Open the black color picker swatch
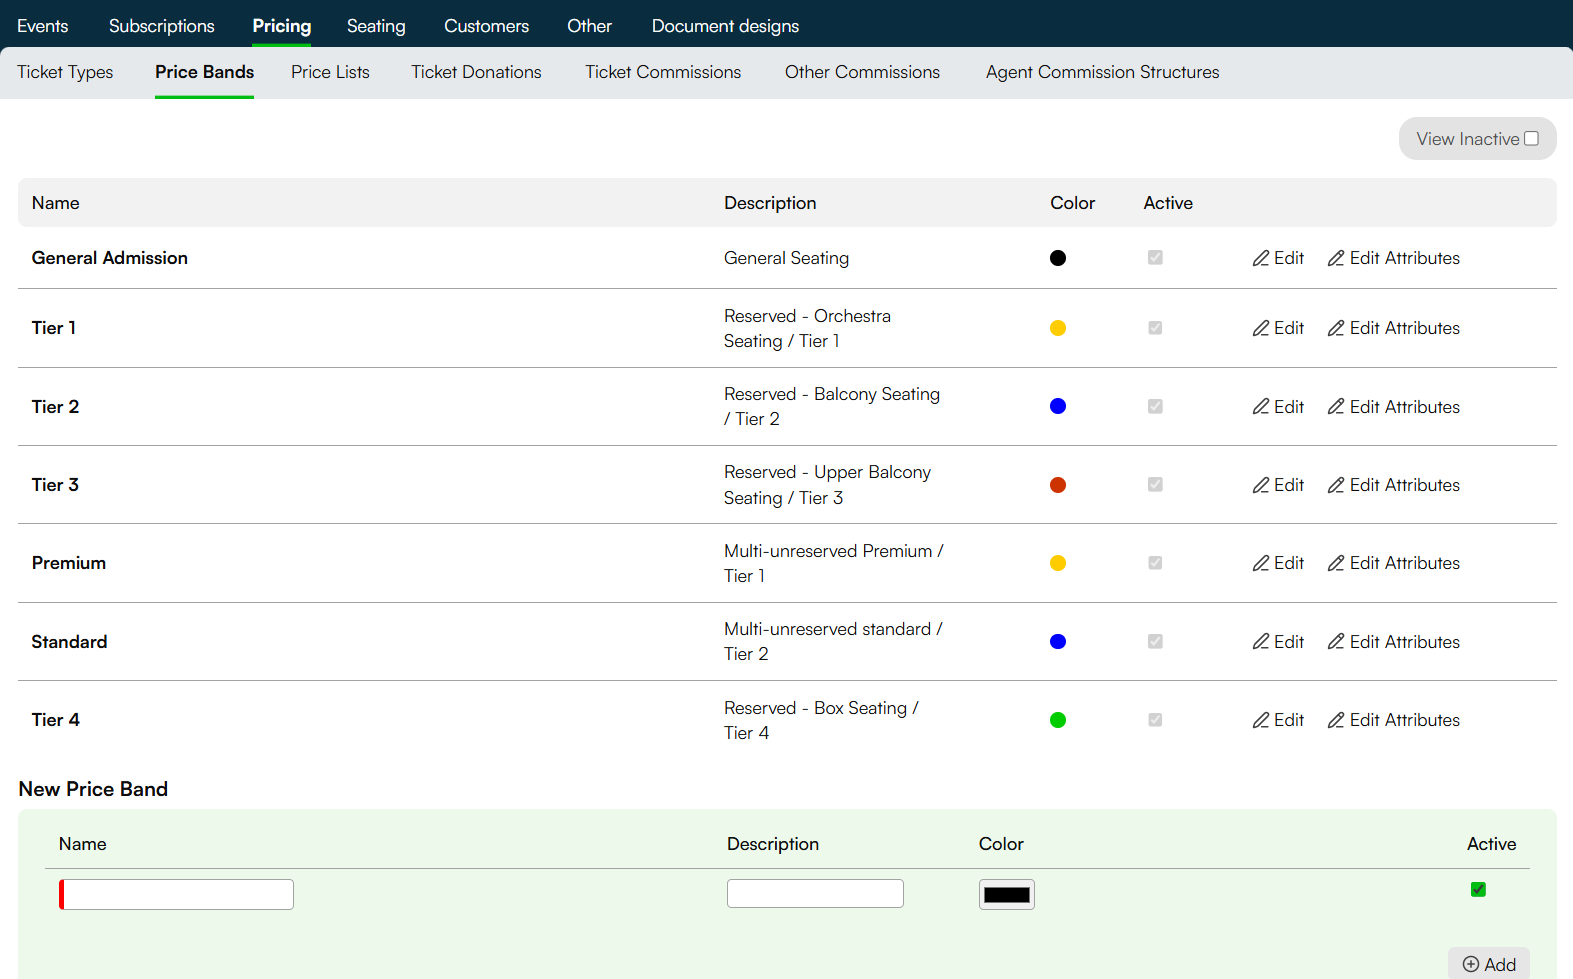The height and width of the screenshot is (979, 1573). pos(1006,894)
